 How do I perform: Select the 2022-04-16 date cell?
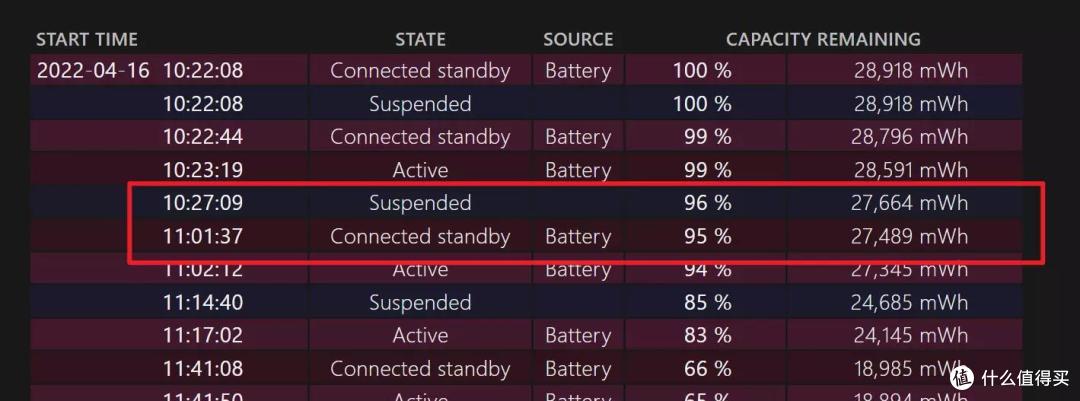[93, 70]
